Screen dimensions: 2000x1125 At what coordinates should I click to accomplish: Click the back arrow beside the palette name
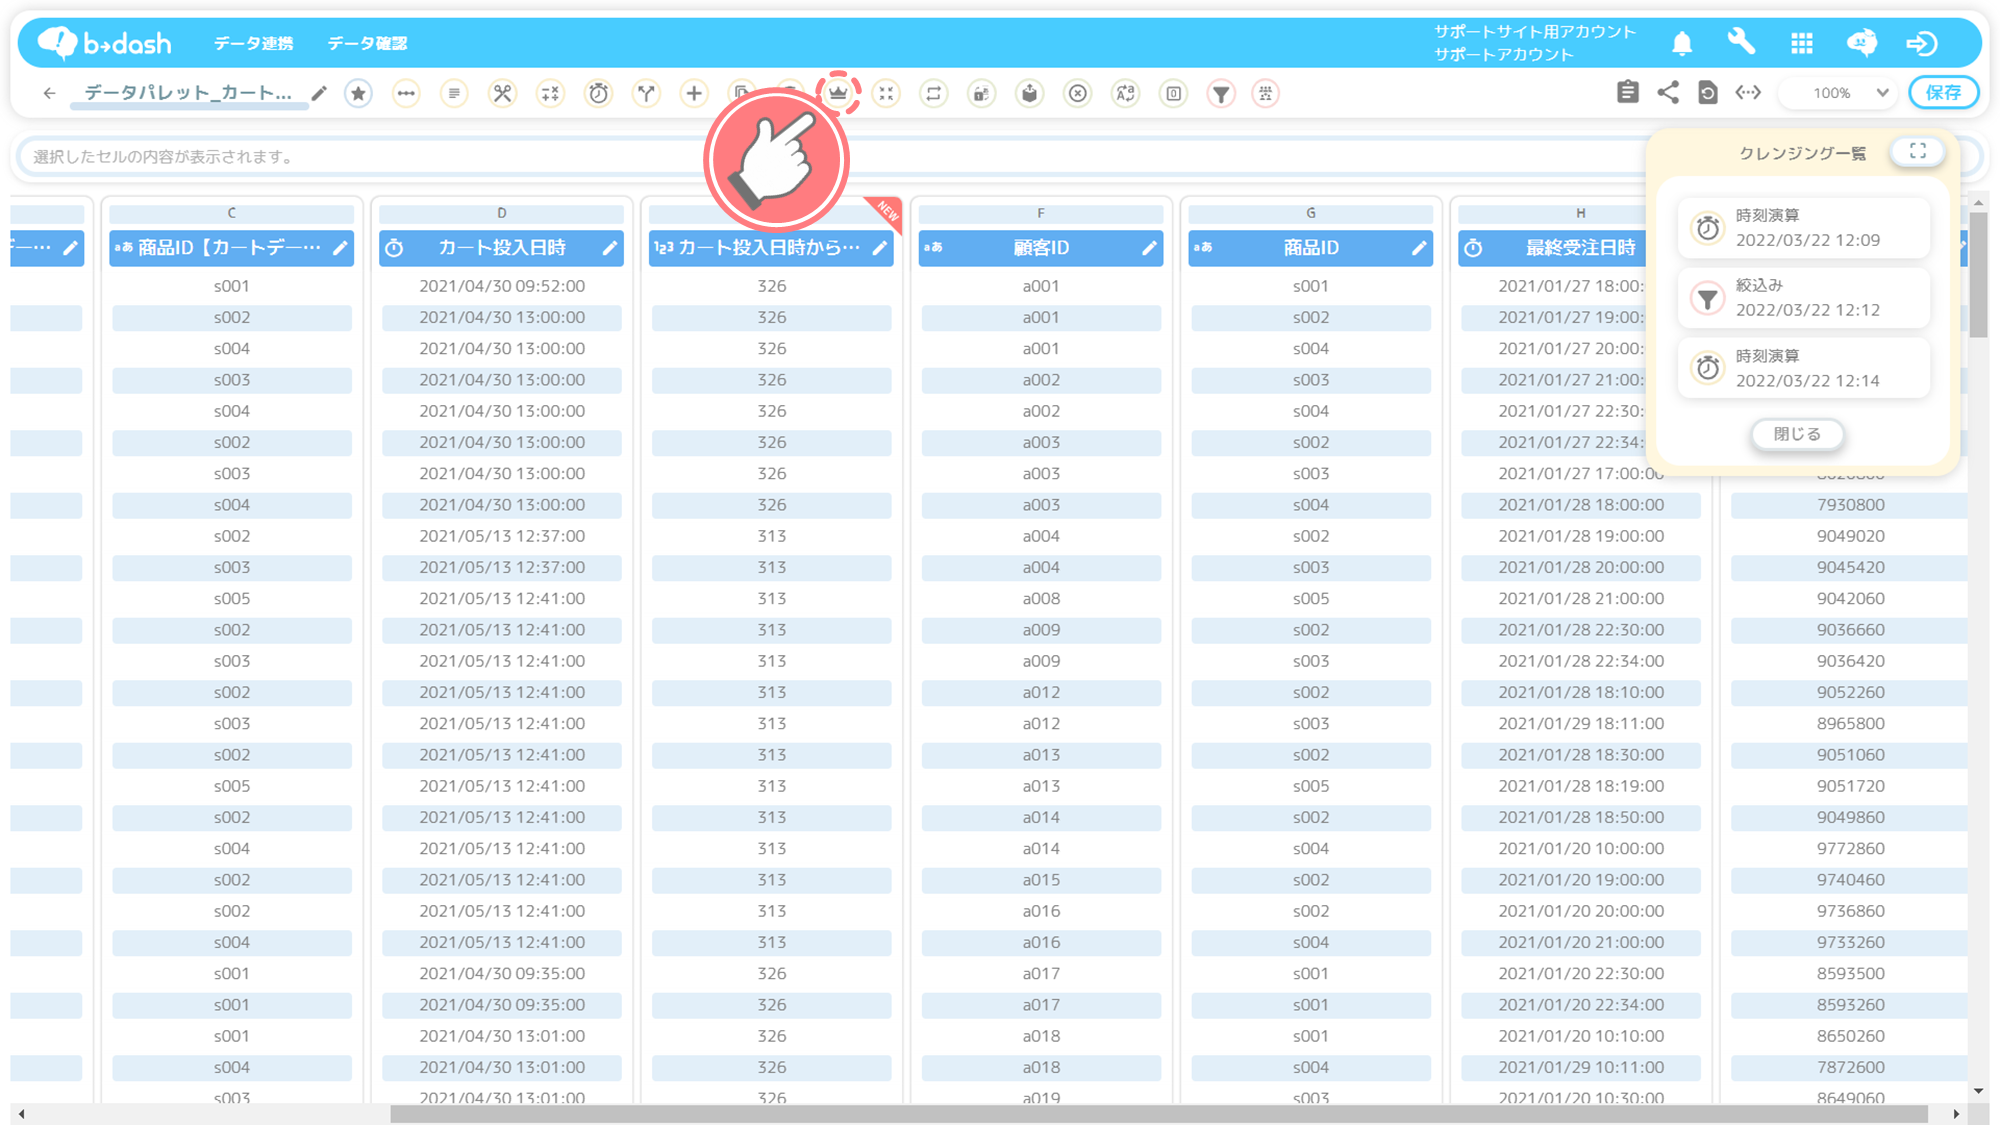(49, 93)
